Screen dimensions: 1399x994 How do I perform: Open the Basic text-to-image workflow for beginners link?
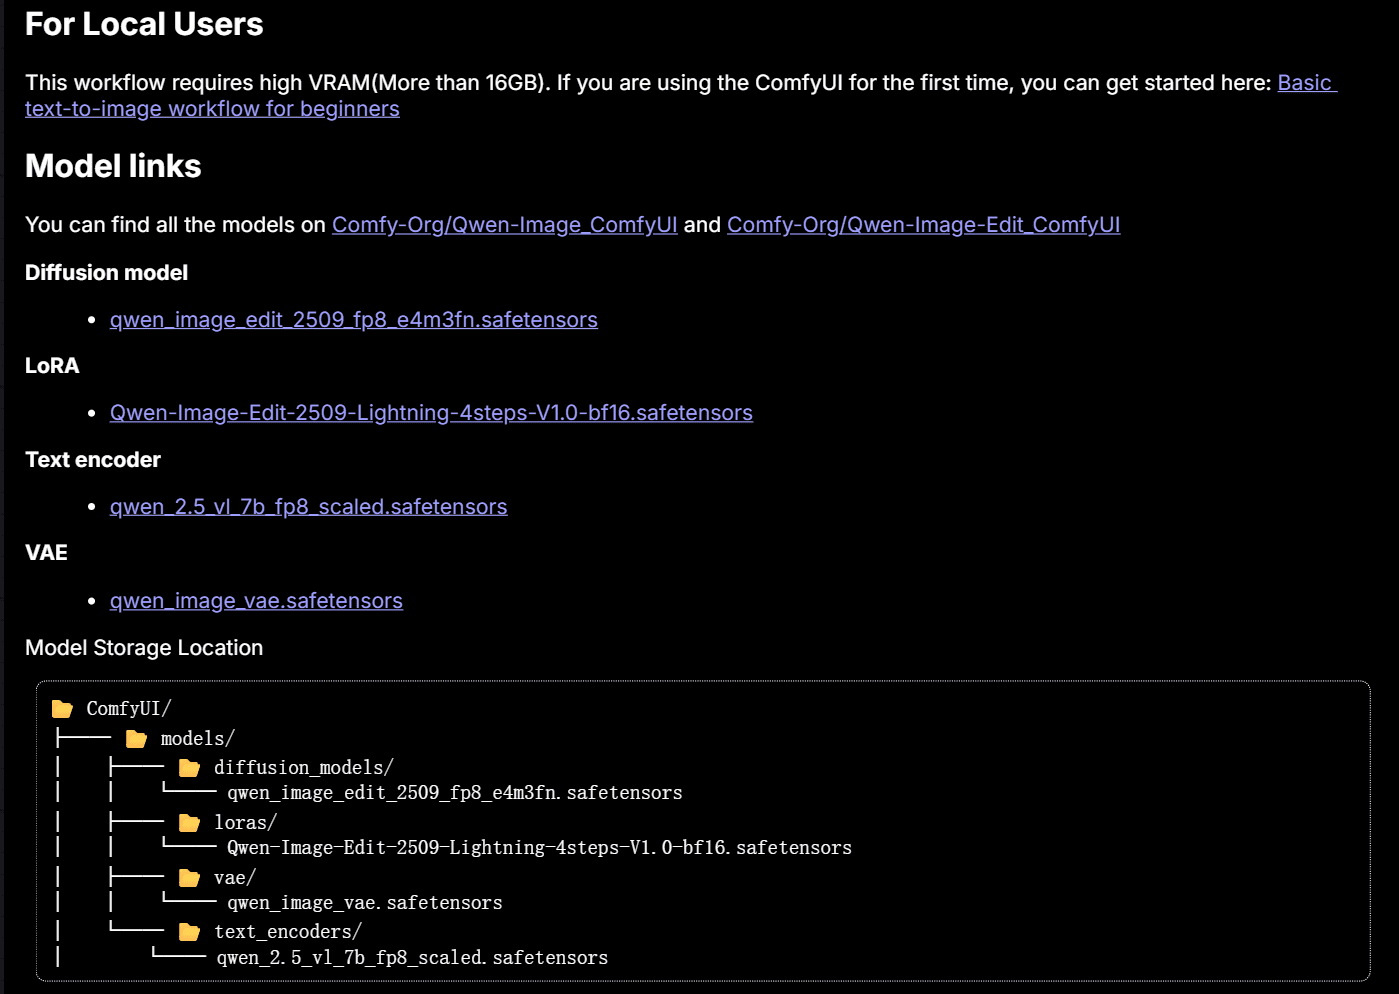[212, 109]
